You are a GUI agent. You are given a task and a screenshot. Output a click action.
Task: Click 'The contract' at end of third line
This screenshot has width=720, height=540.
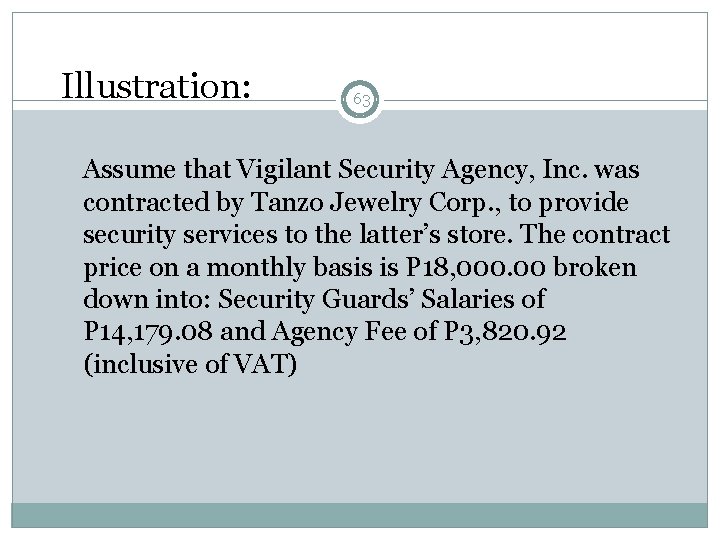point(613,234)
